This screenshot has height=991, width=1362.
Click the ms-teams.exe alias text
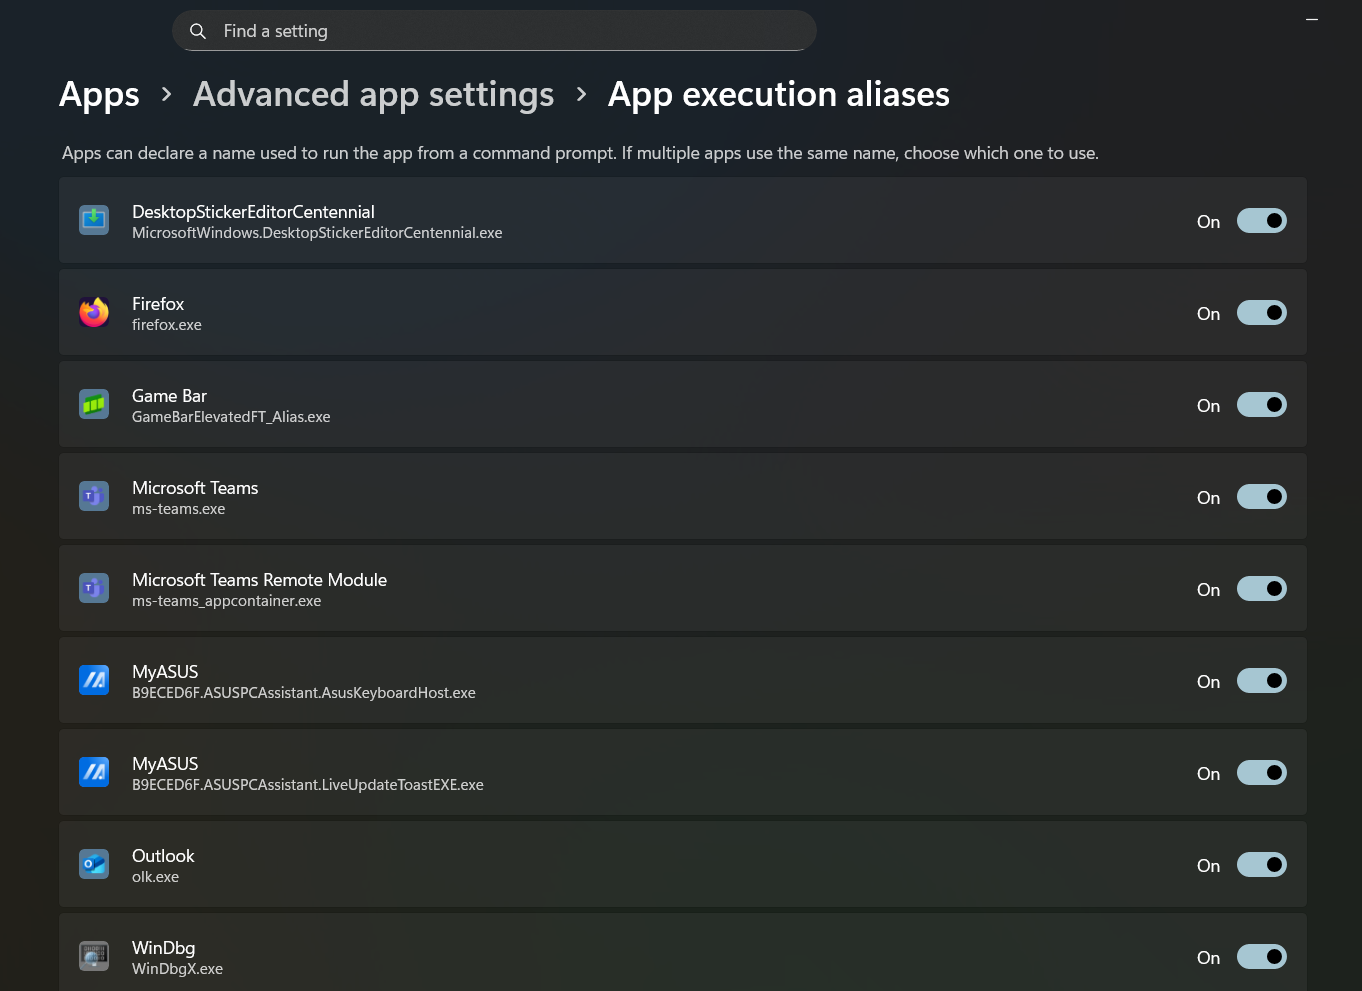179,509
